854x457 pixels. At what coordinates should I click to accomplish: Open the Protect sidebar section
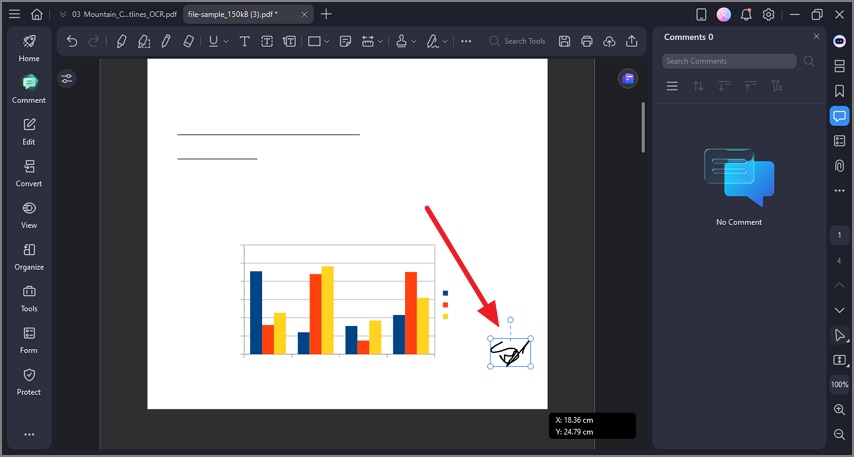coord(29,381)
